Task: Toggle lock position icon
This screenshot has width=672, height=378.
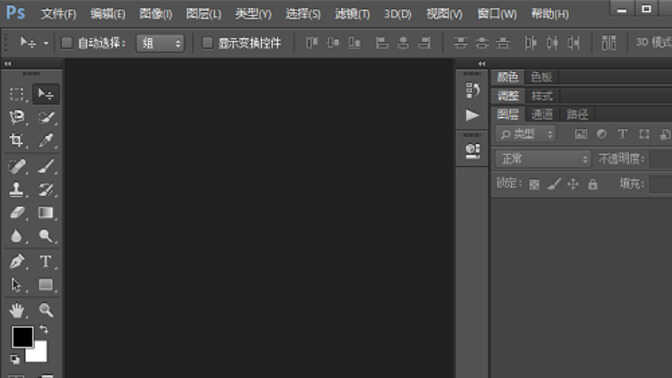Action: 573,185
